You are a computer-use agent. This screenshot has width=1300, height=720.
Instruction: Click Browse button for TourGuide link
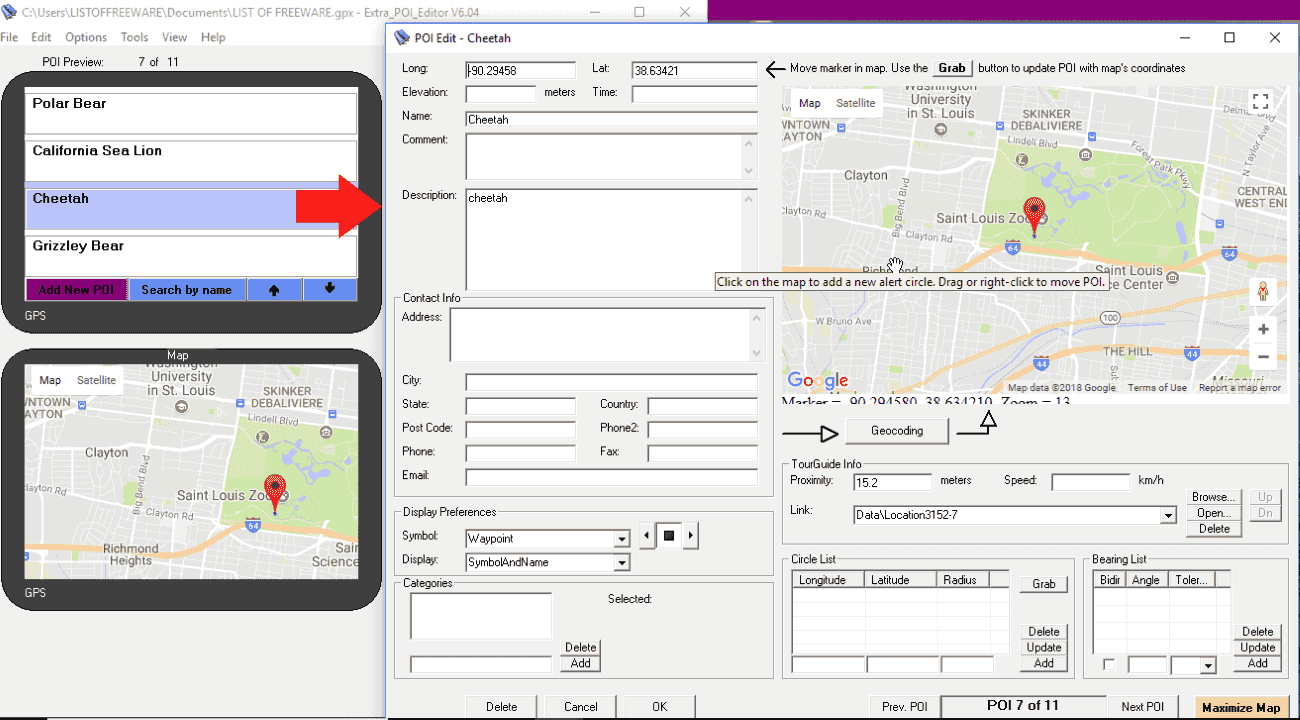click(x=1214, y=497)
